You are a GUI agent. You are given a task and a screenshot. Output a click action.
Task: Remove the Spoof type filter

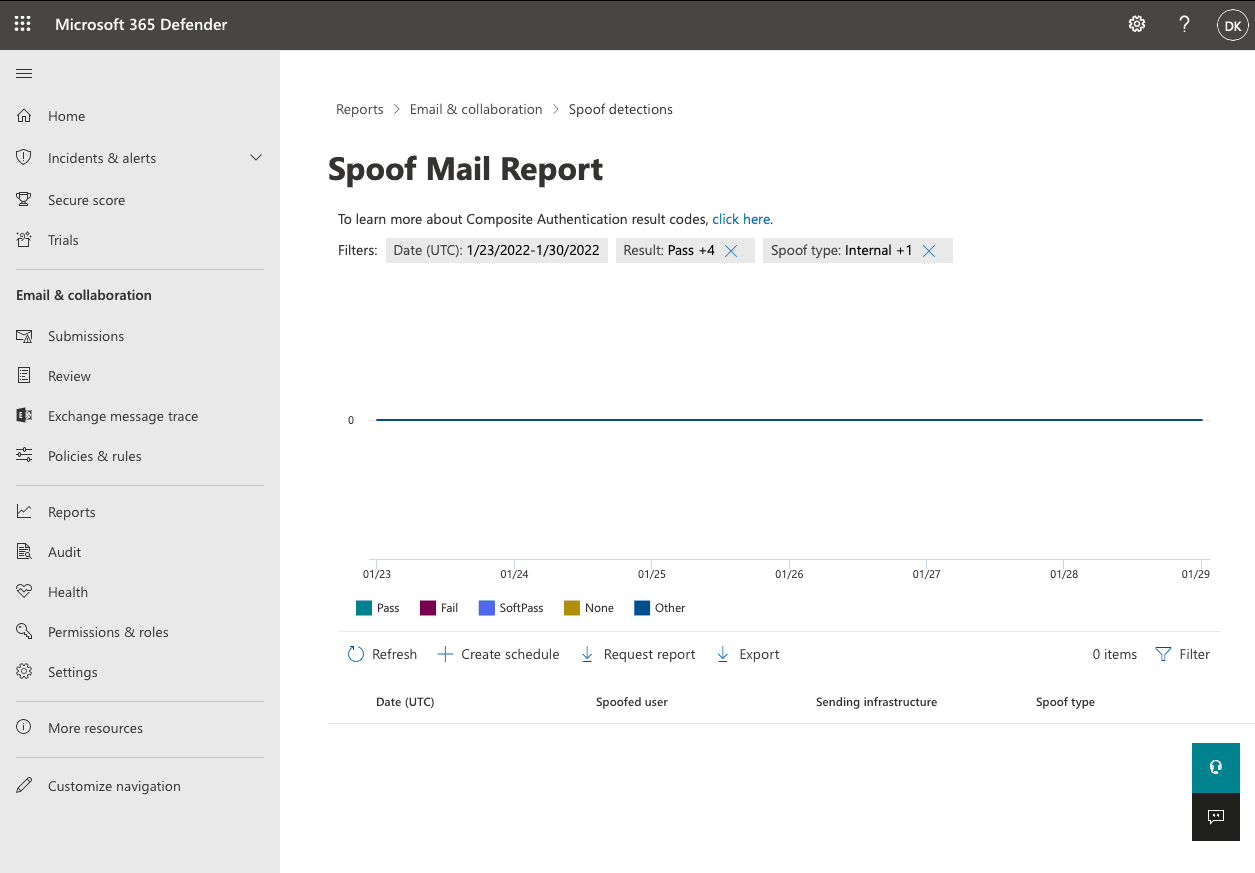pyautogui.click(x=929, y=251)
